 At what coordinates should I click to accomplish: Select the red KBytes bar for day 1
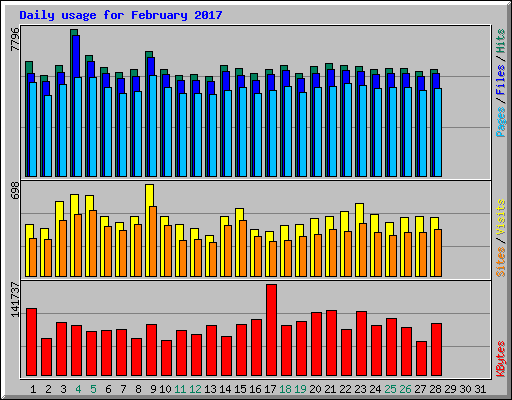31,342
